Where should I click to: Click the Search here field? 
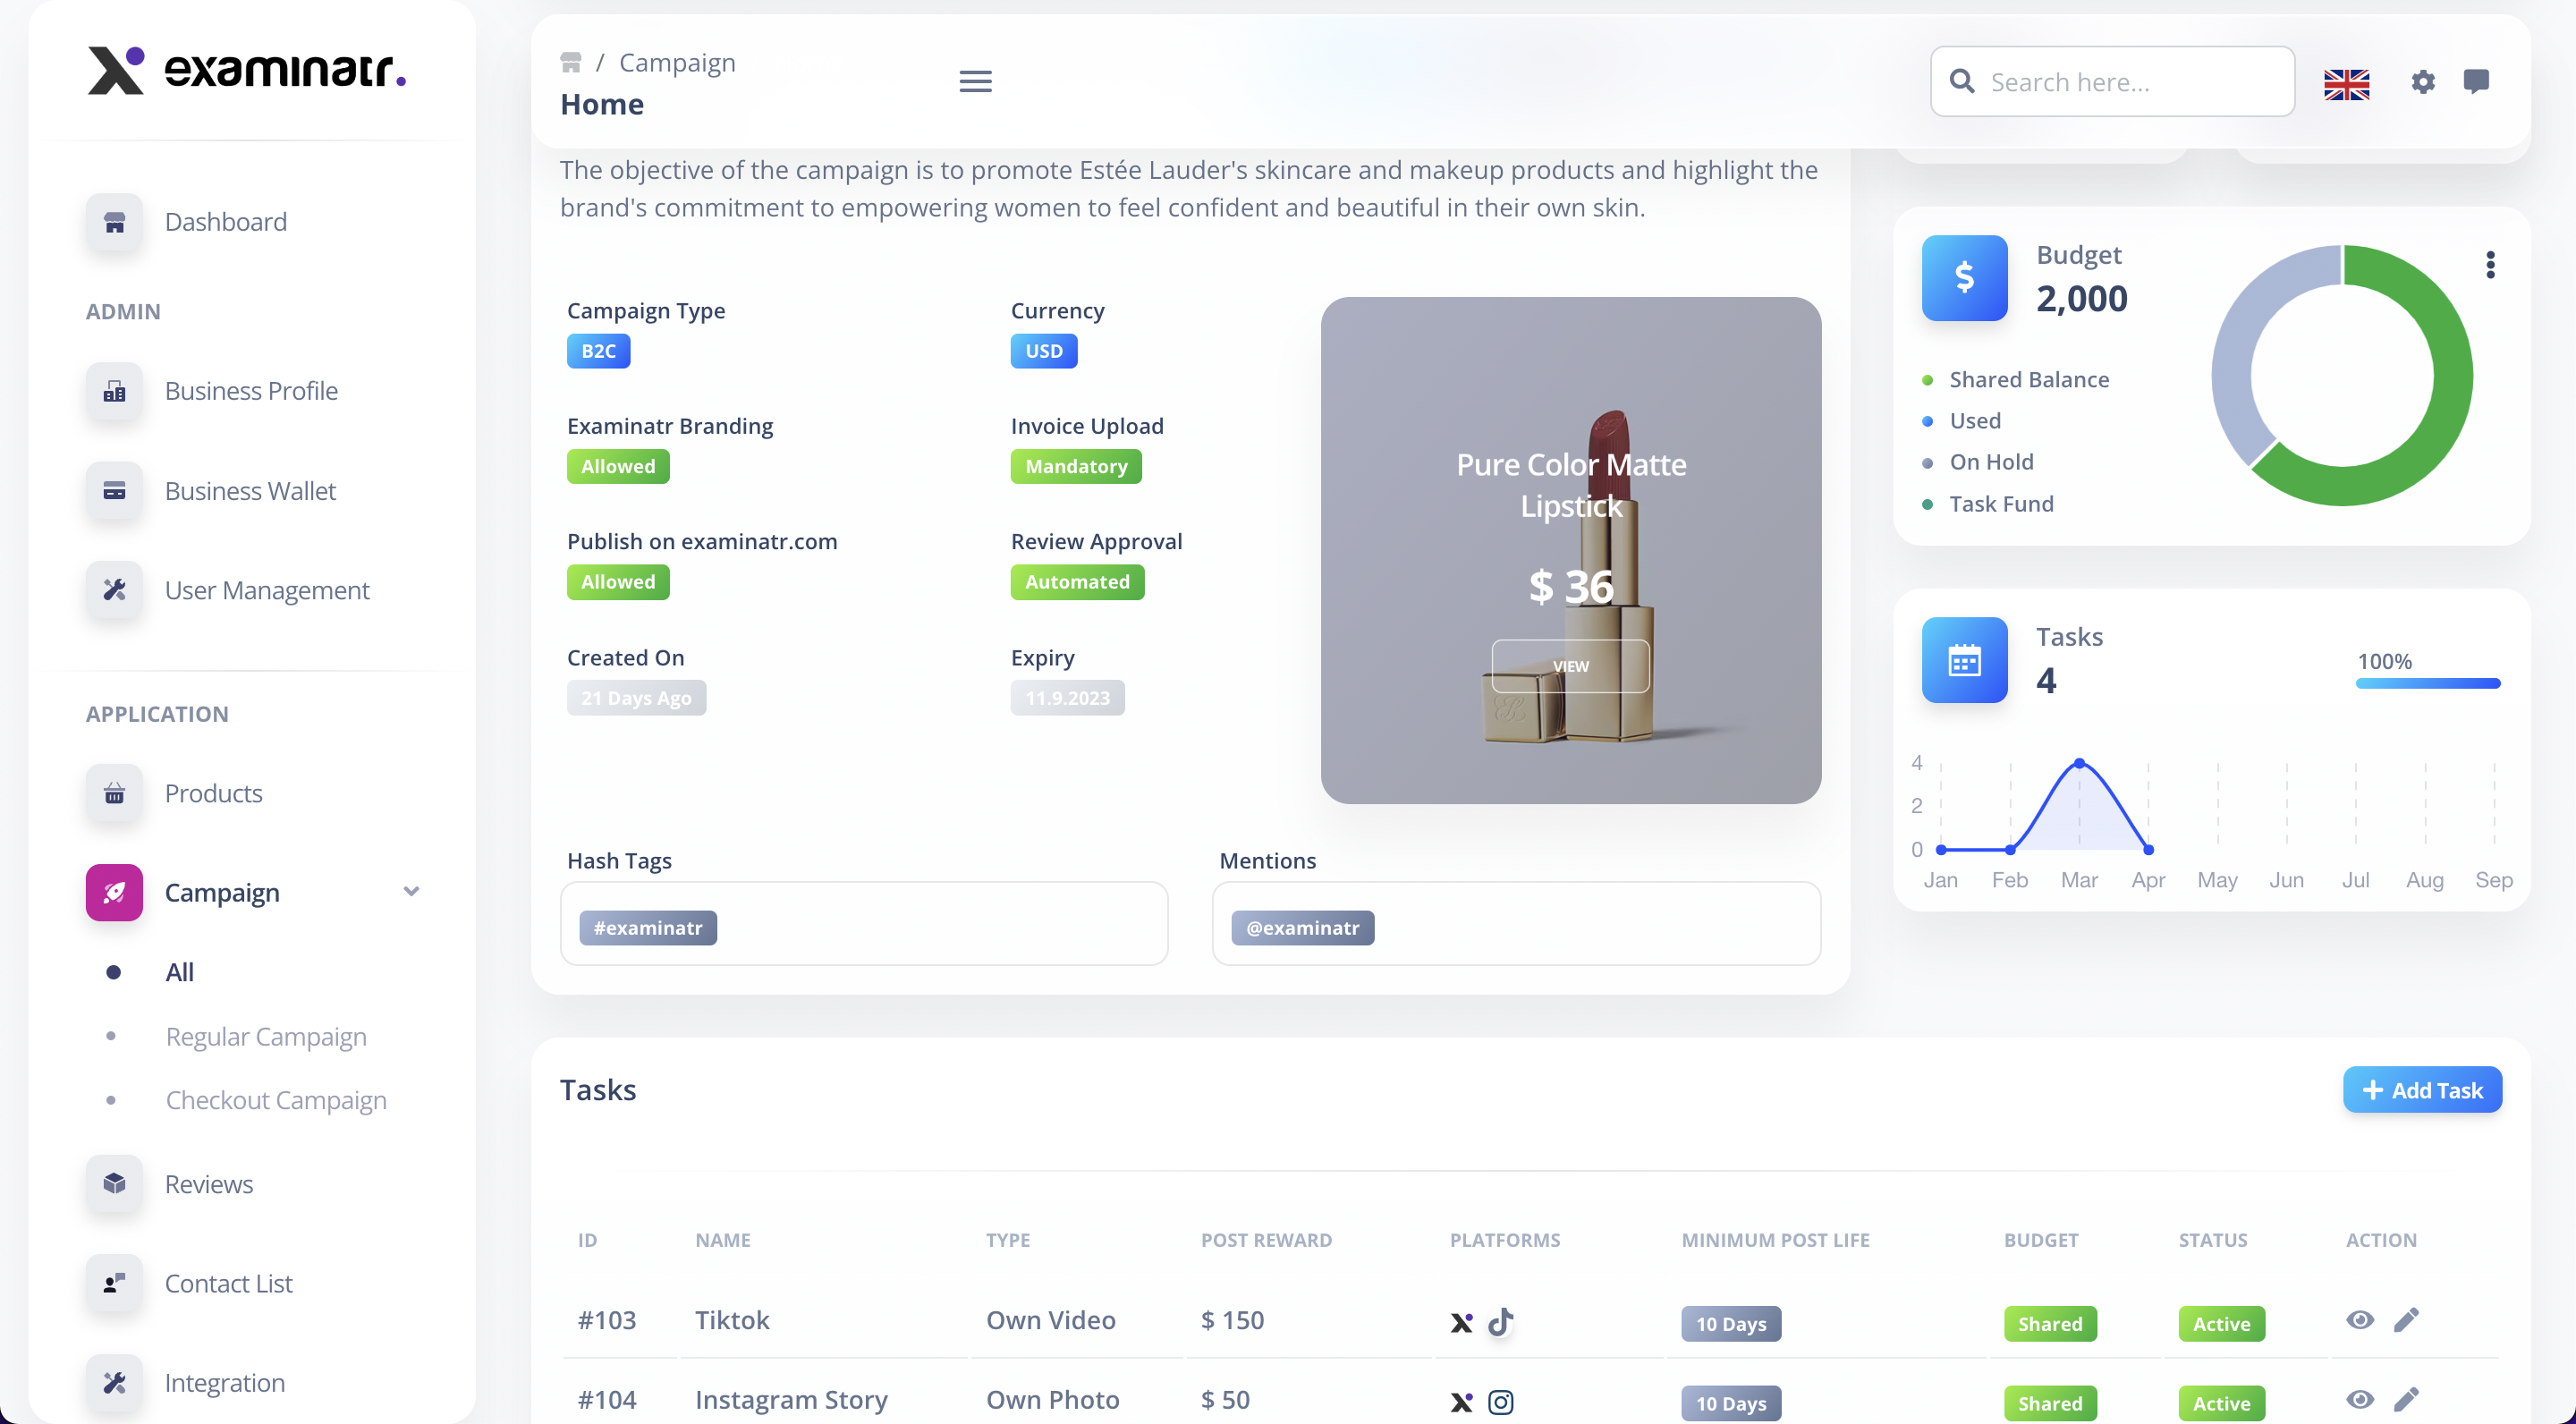2130,82
